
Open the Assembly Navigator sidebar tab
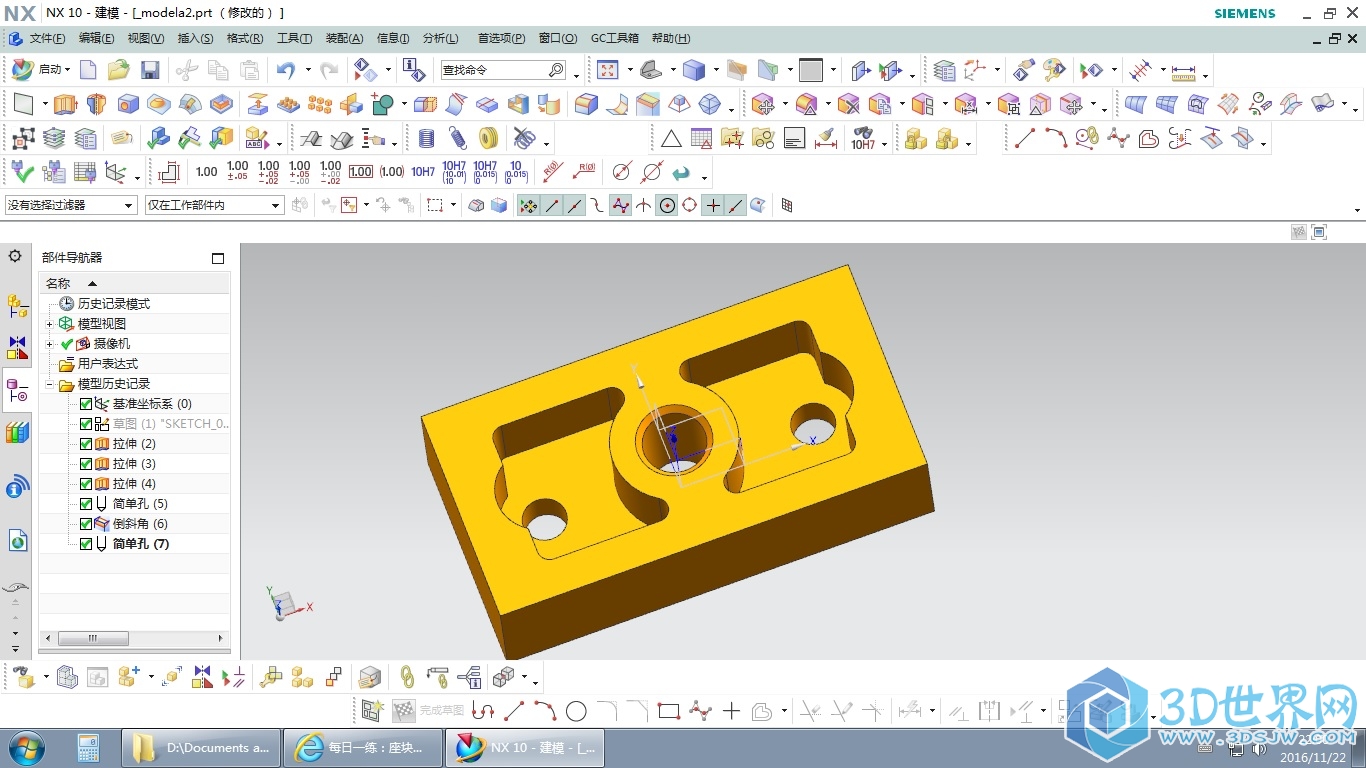[x=17, y=306]
